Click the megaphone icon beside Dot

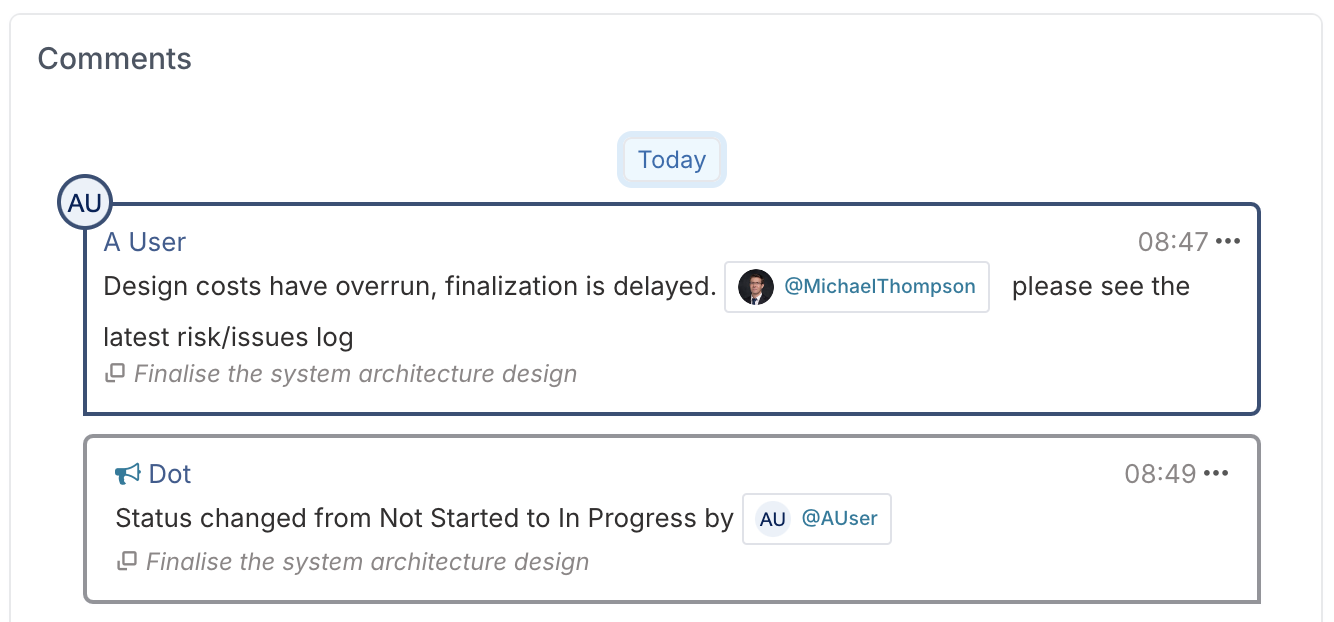128,474
